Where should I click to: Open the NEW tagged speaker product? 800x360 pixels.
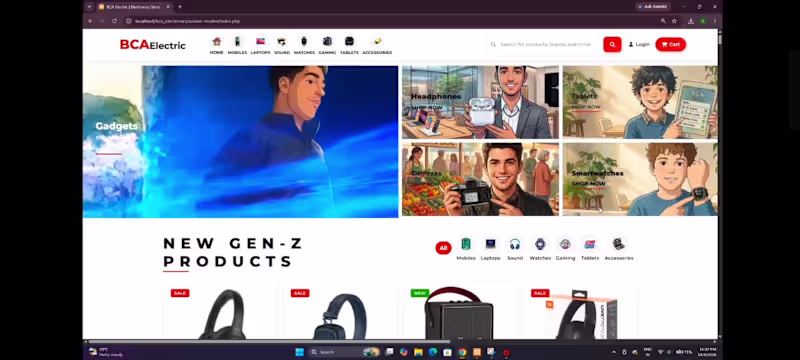click(x=459, y=313)
